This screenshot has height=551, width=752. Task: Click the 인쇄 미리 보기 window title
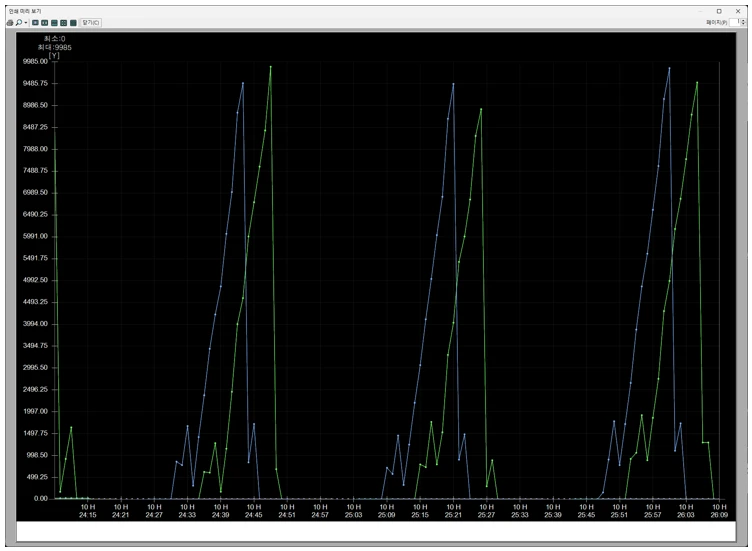pos(25,11)
